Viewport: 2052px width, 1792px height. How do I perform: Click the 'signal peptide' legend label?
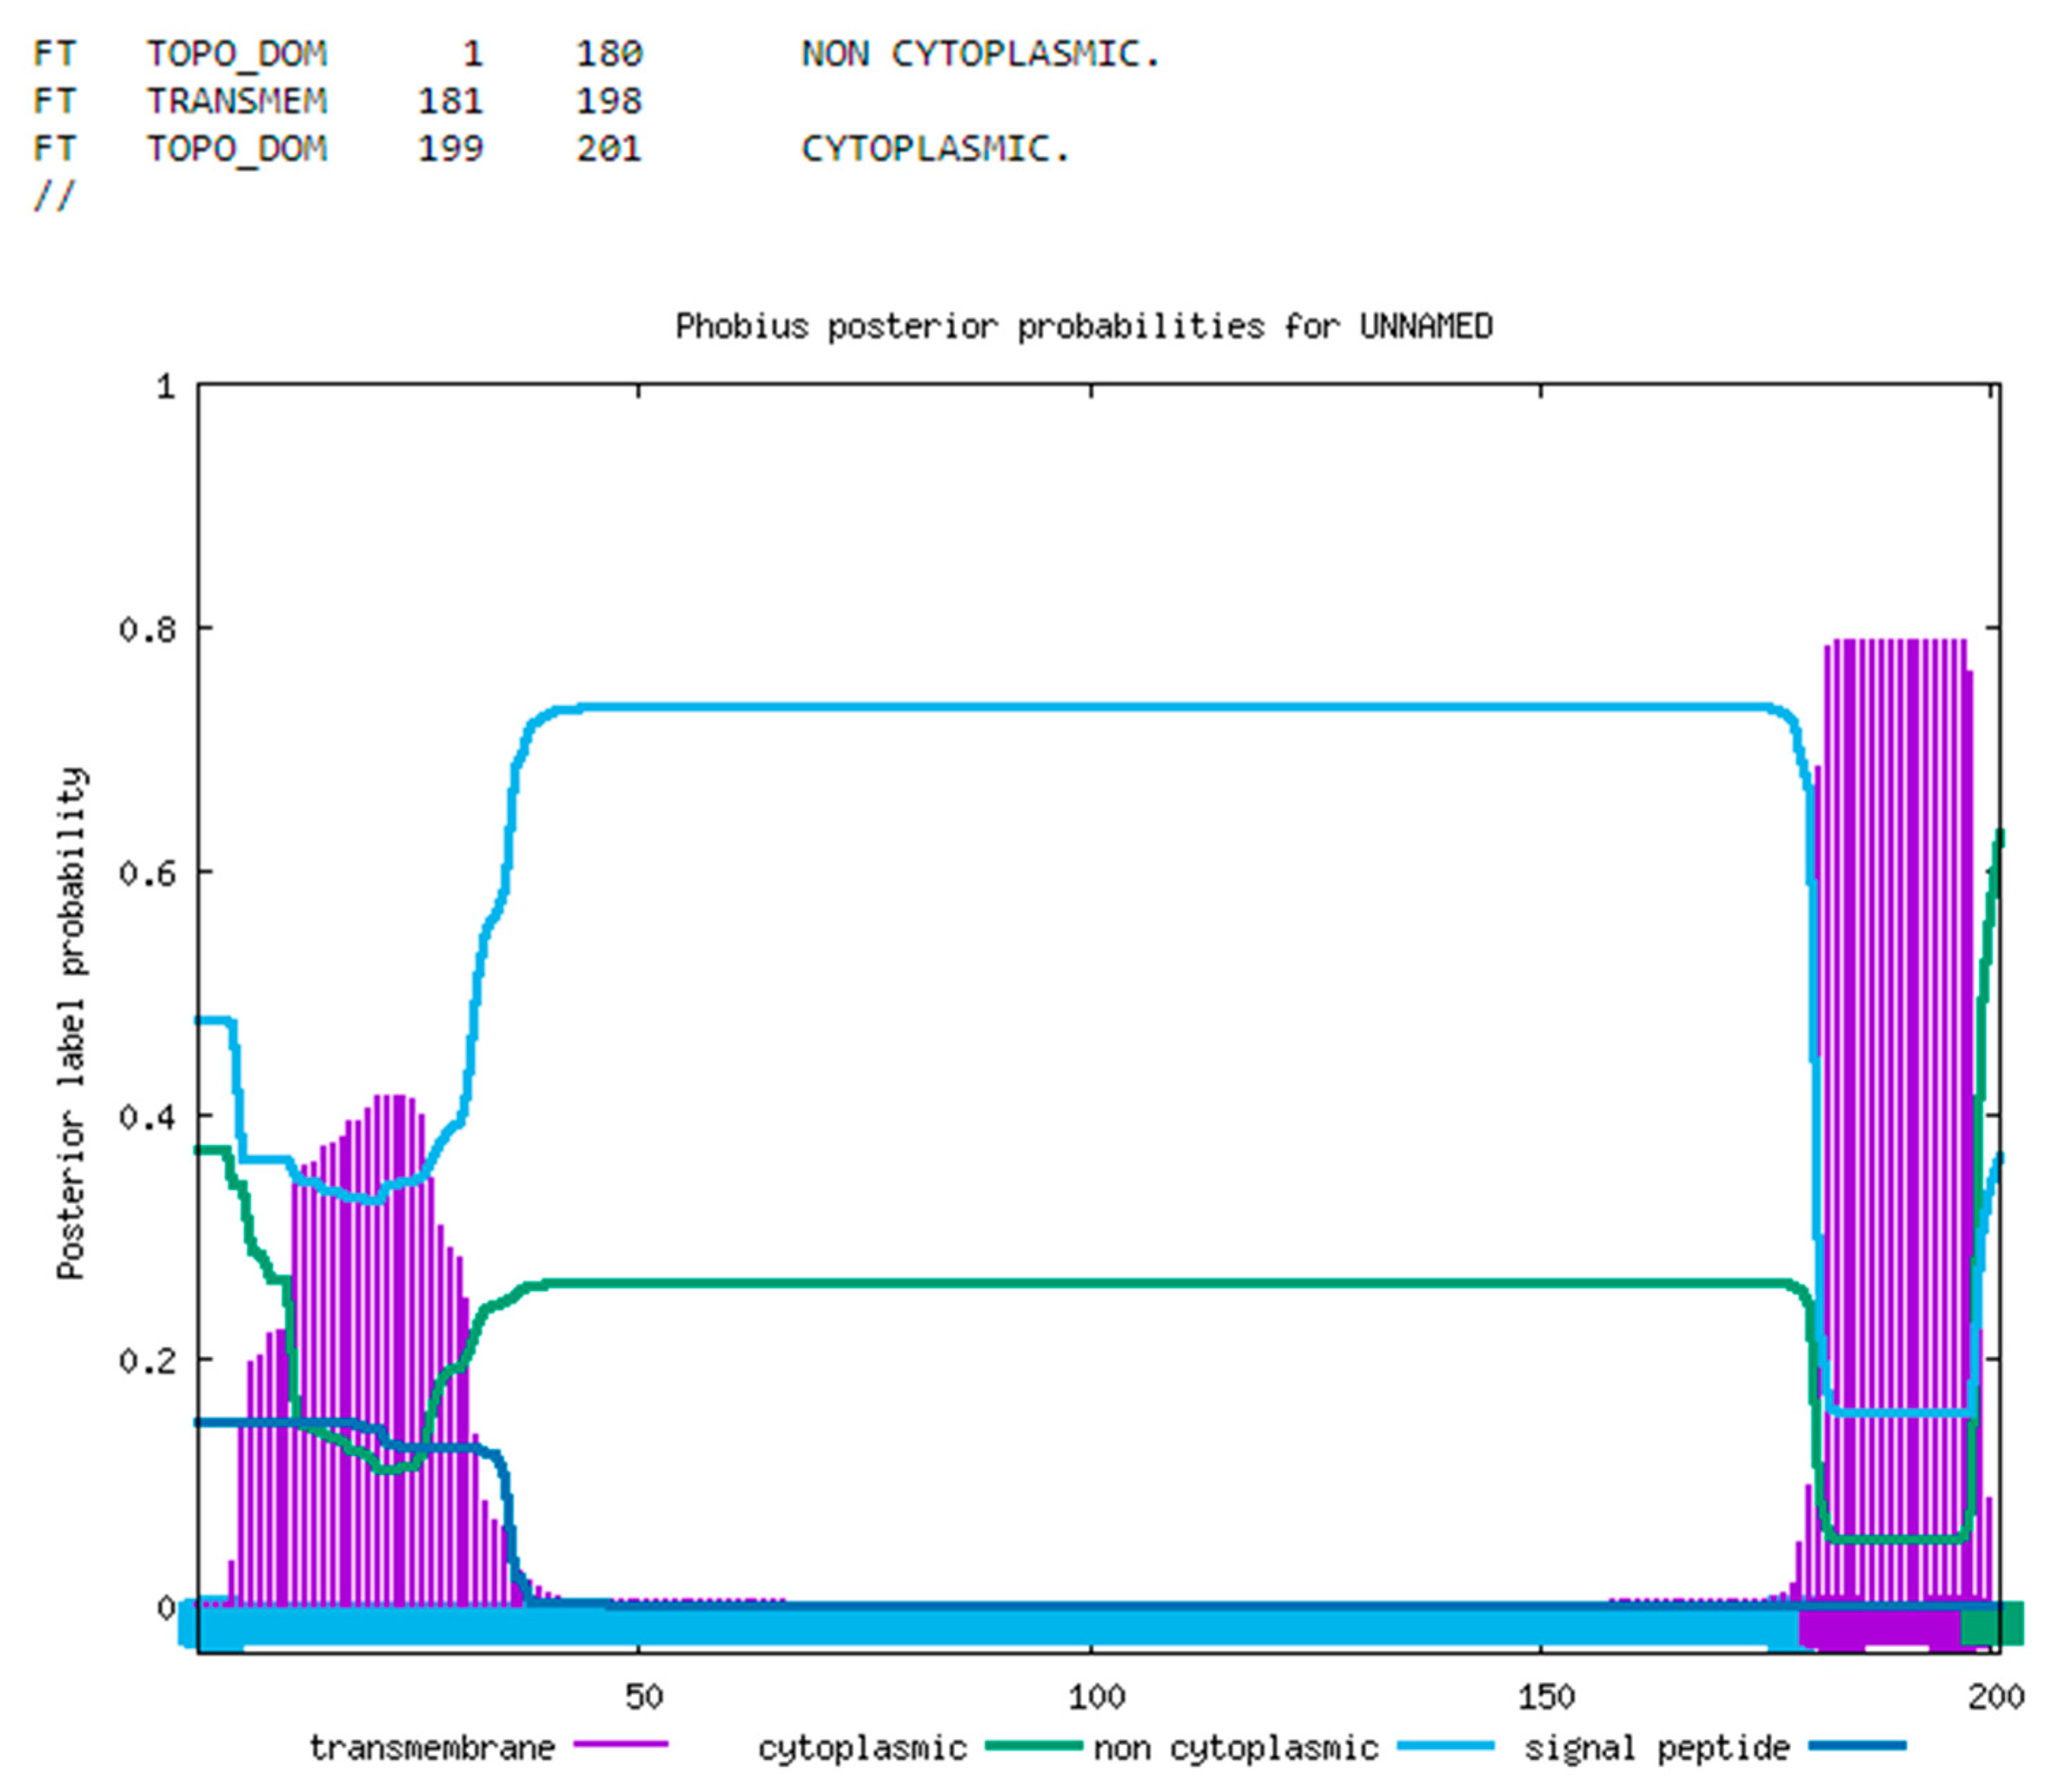click(1656, 1747)
